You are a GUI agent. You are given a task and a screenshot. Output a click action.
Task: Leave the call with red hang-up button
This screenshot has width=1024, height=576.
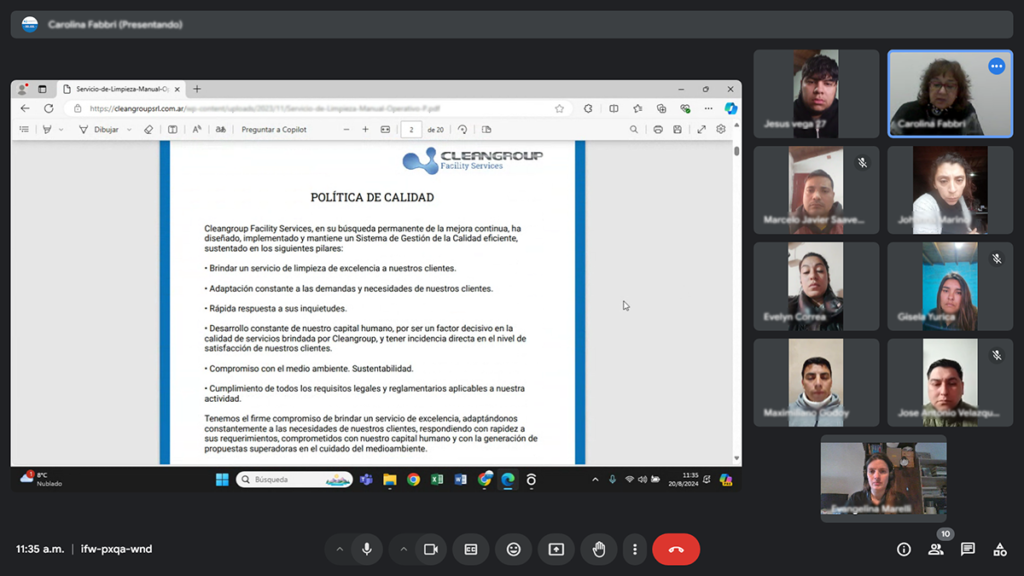coord(676,549)
